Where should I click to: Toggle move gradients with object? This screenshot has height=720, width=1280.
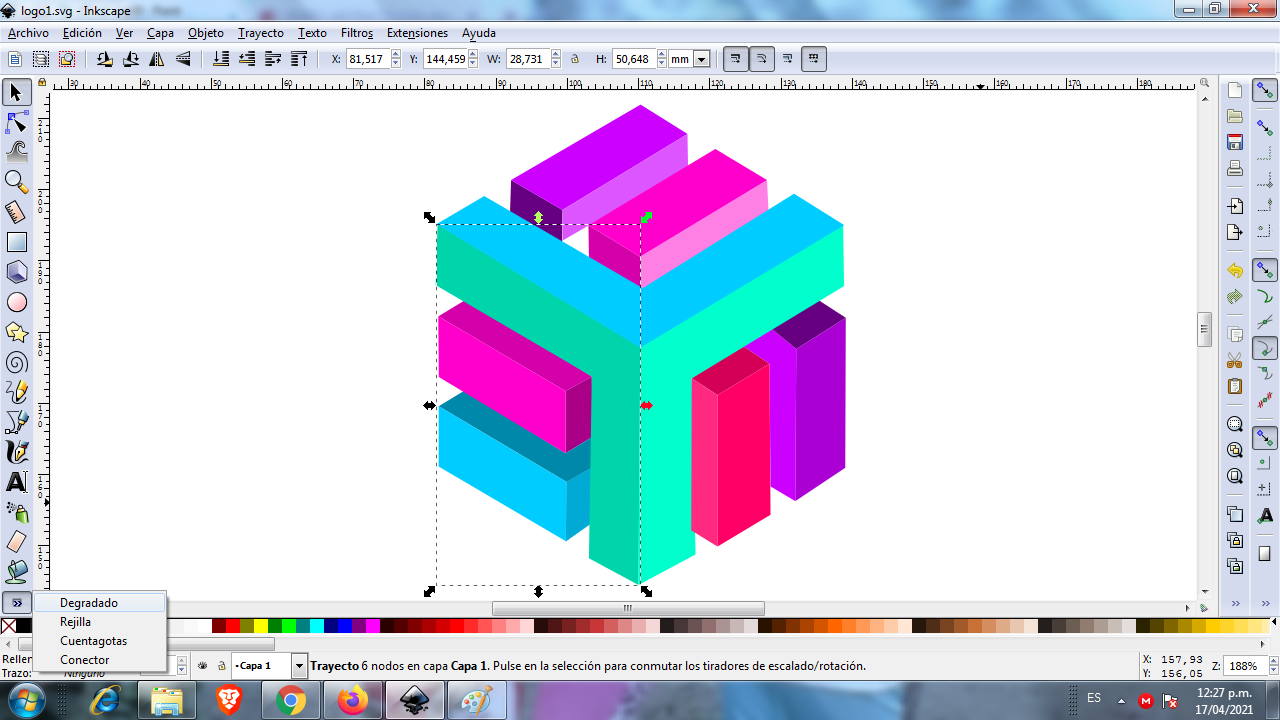[788, 59]
